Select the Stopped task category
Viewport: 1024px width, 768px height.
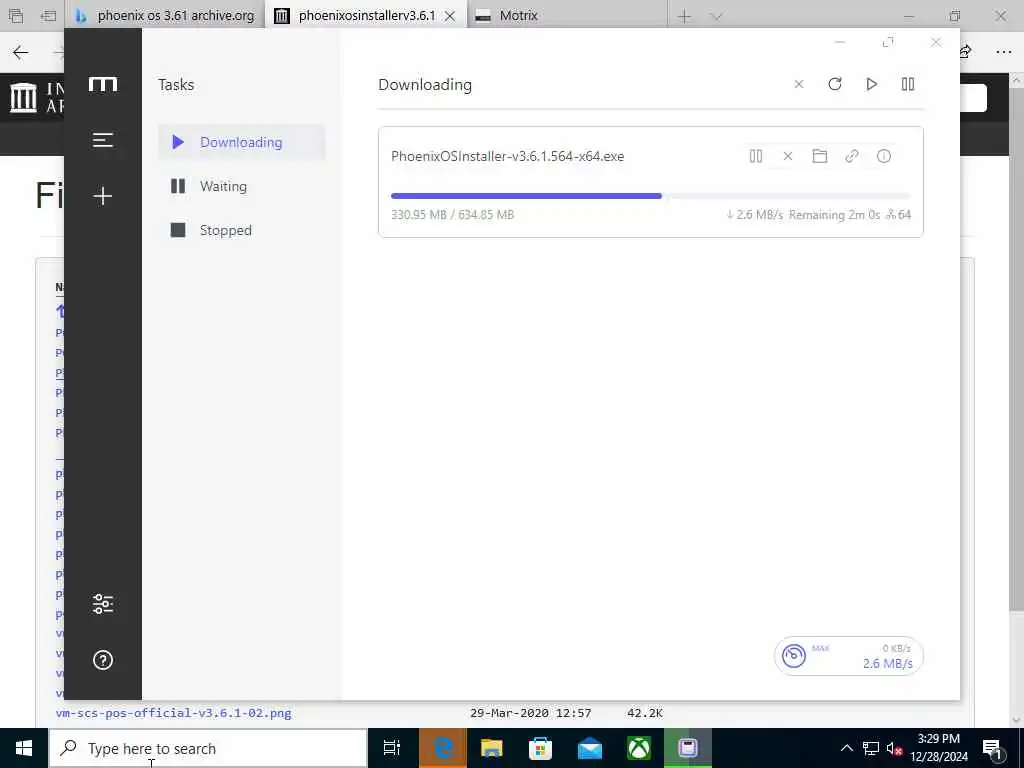click(242, 230)
